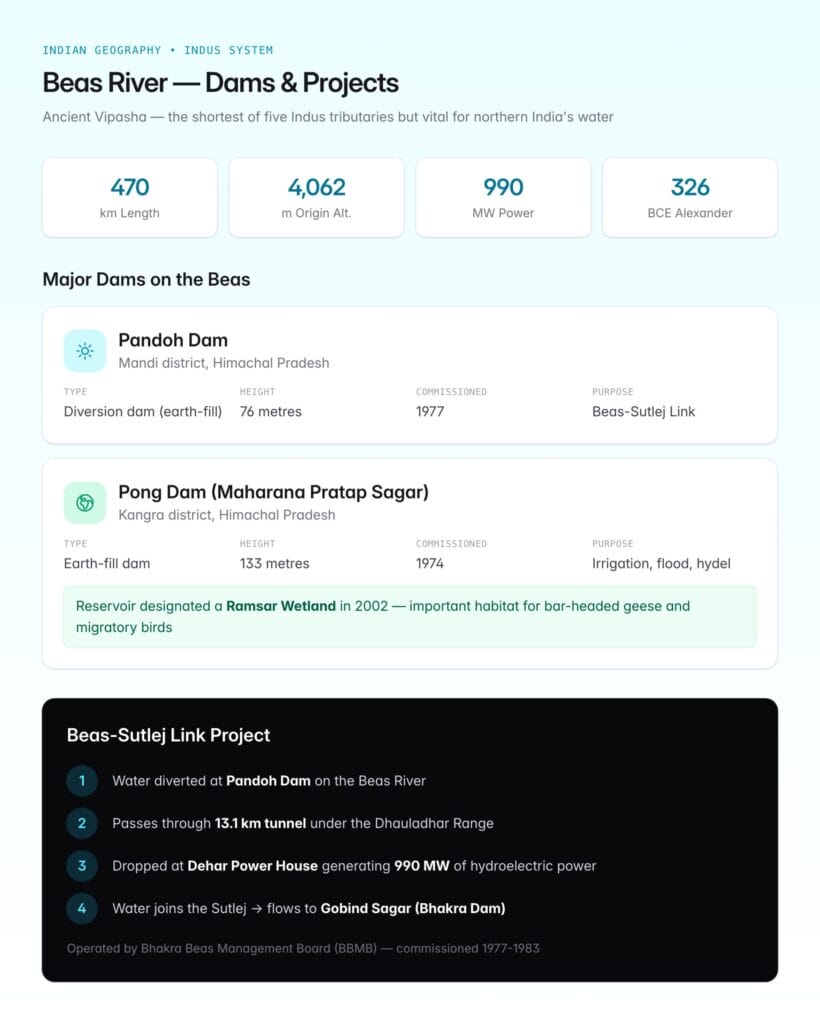
Task: Select step 2 circle badge
Action: tap(82, 824)
